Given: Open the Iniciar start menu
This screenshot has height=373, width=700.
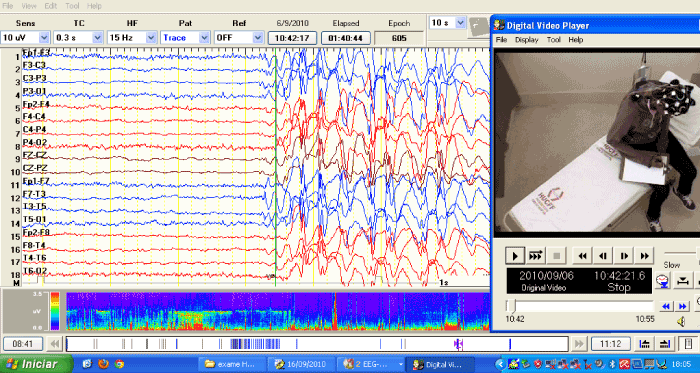Looking at the screenshot, I should [36, 364].
